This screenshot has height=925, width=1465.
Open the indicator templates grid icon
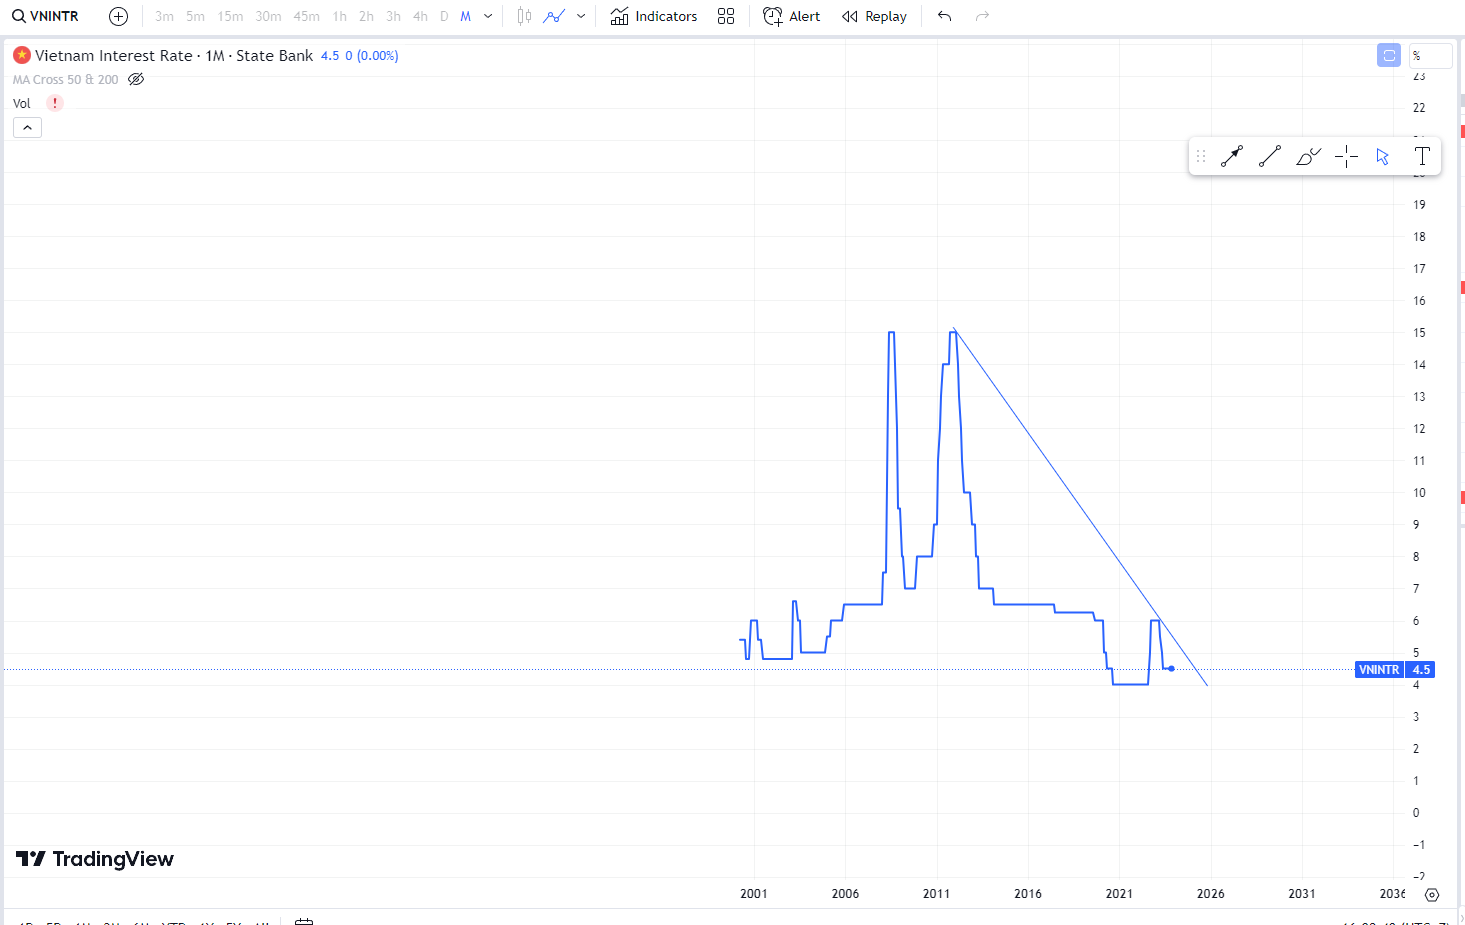[x=726, y=16]
